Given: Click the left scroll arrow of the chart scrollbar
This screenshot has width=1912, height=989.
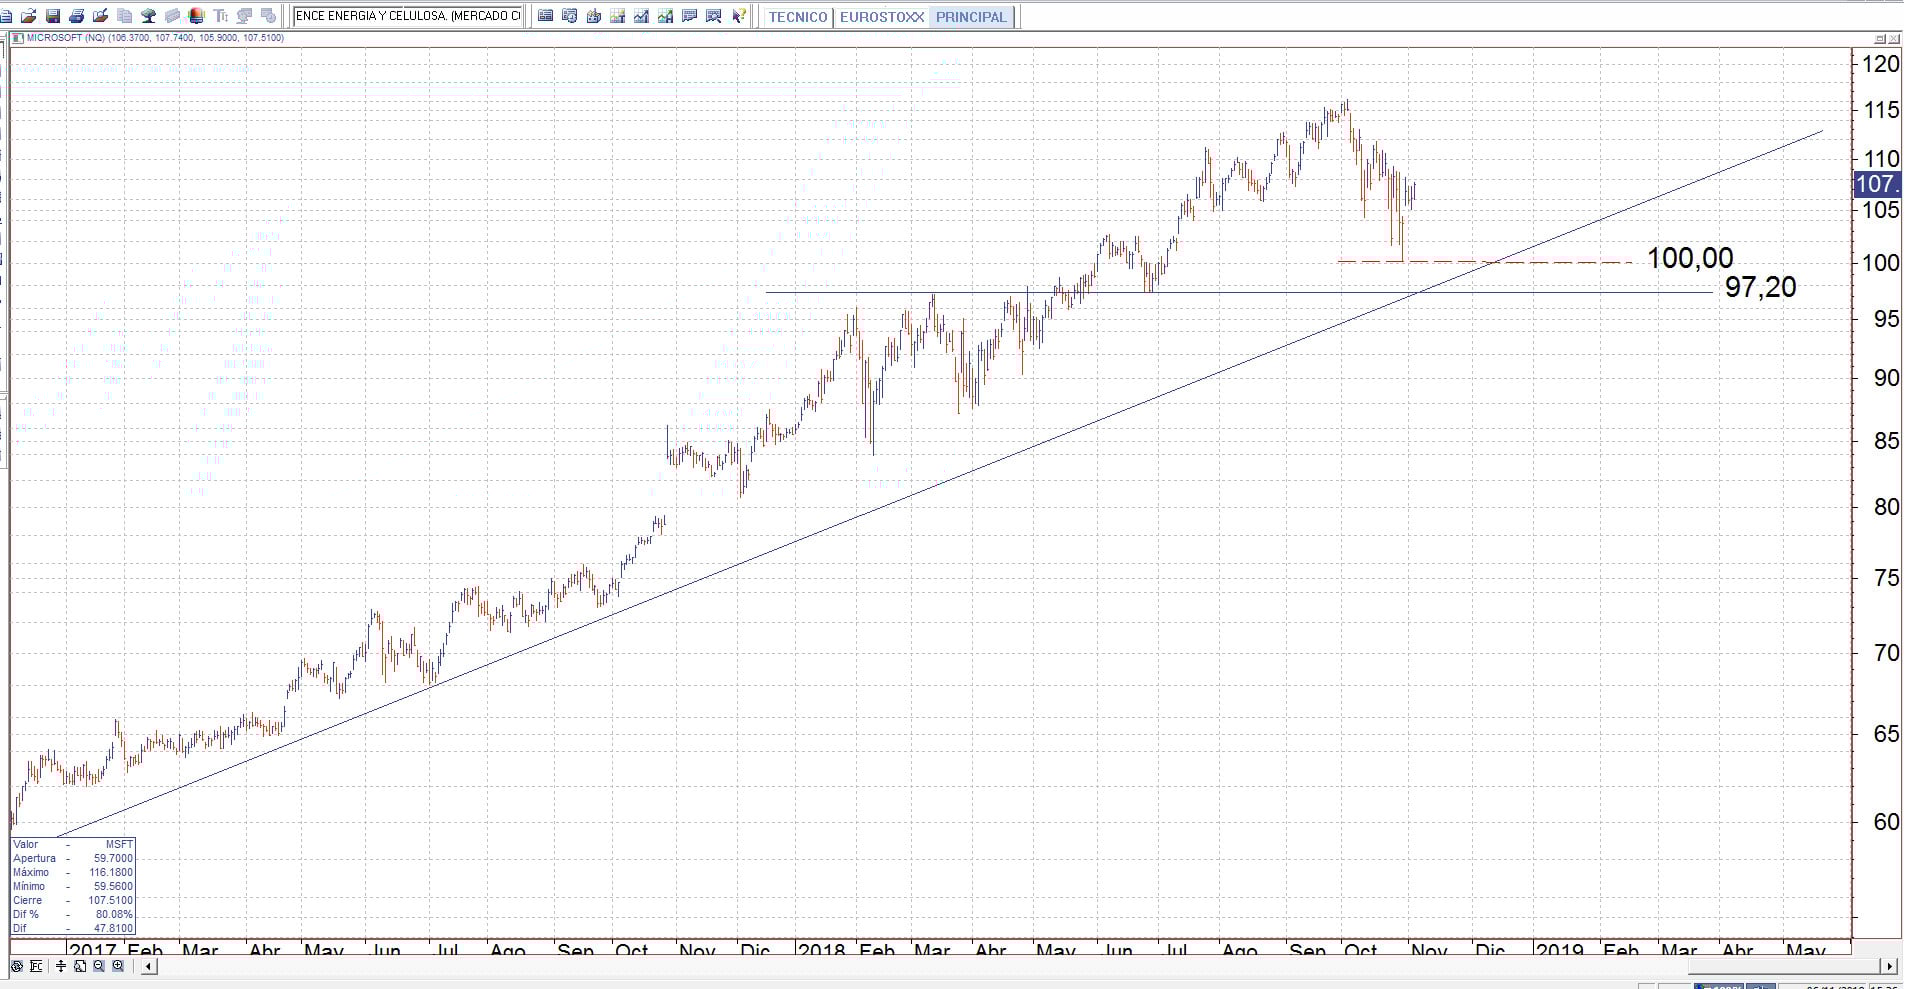Looking at the screenshot, I should pyautogui.click(x=149, y=966).
